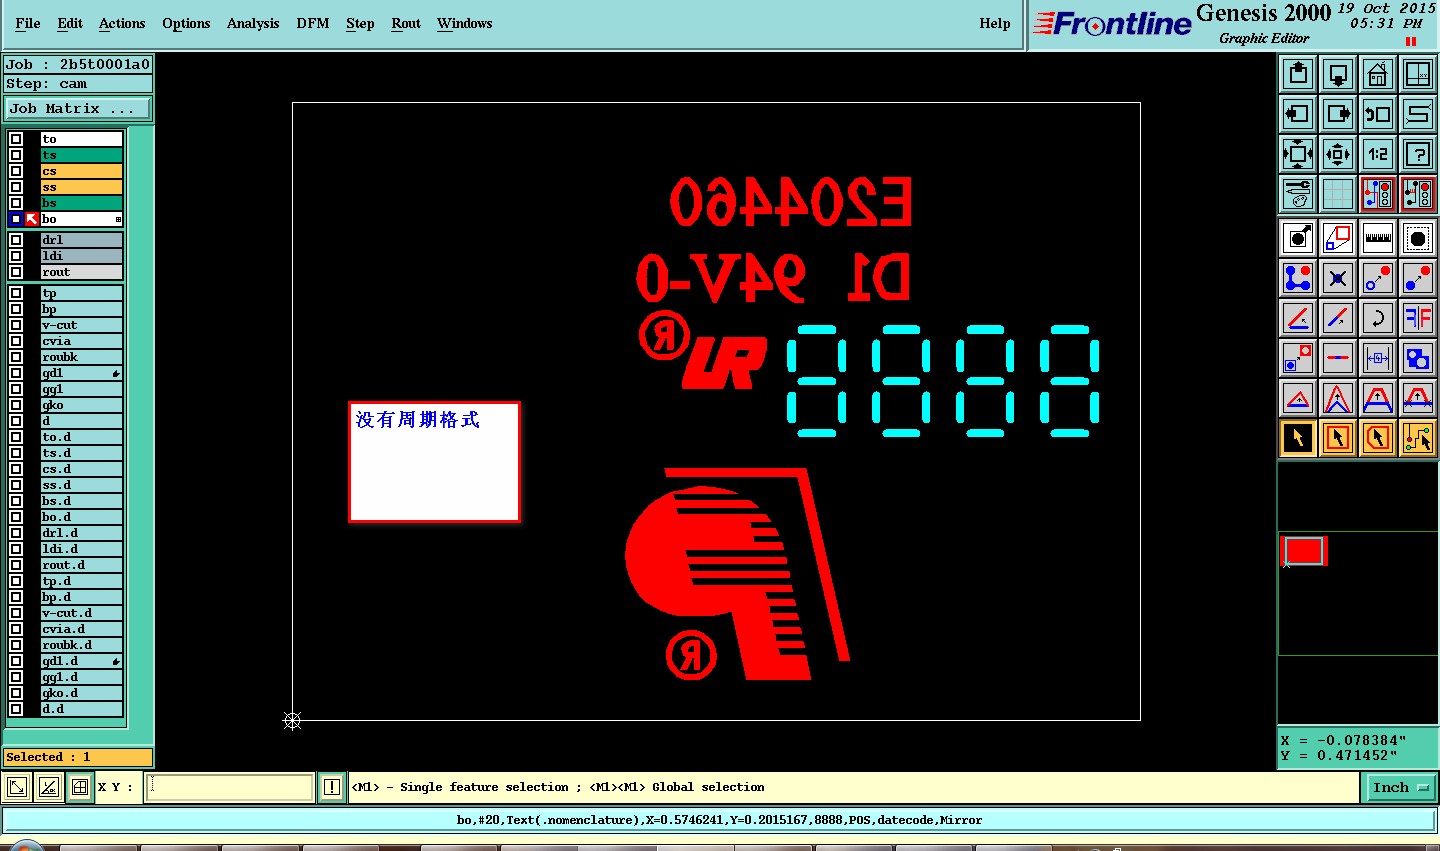Toggle the checkbox beside layer 'to'

[x=16, y=139]
